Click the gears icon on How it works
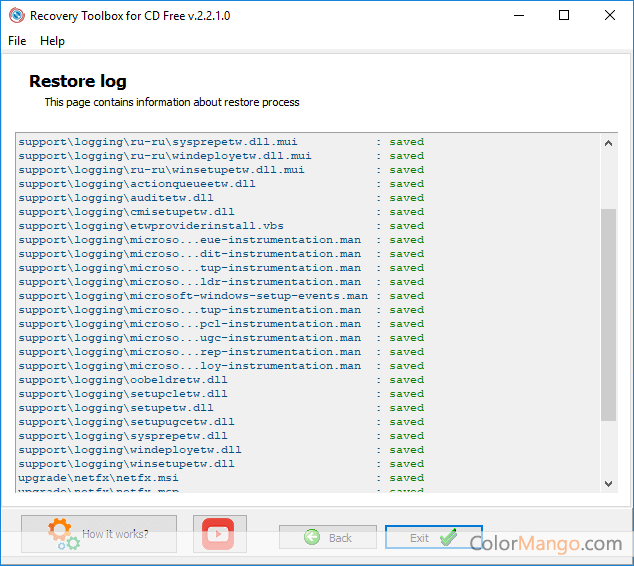Image resolution: width=634 pixels, height=566 pixels. tap(63, 535)
